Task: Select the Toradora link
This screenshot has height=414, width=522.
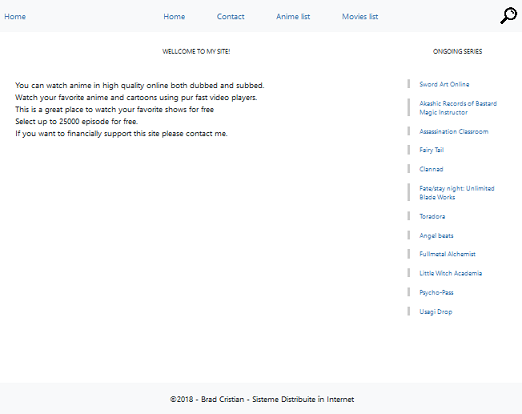Action: click(432, 216)
